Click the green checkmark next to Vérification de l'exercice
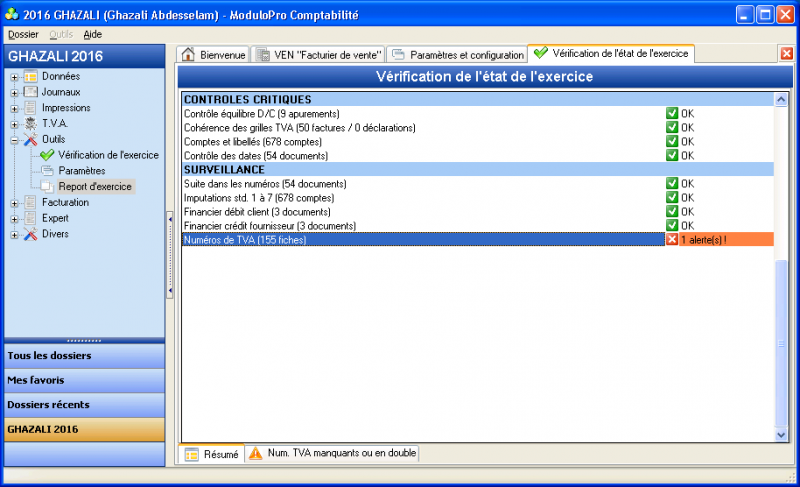The height and width of the screenshot is (487, 800). tap(47, 155)
